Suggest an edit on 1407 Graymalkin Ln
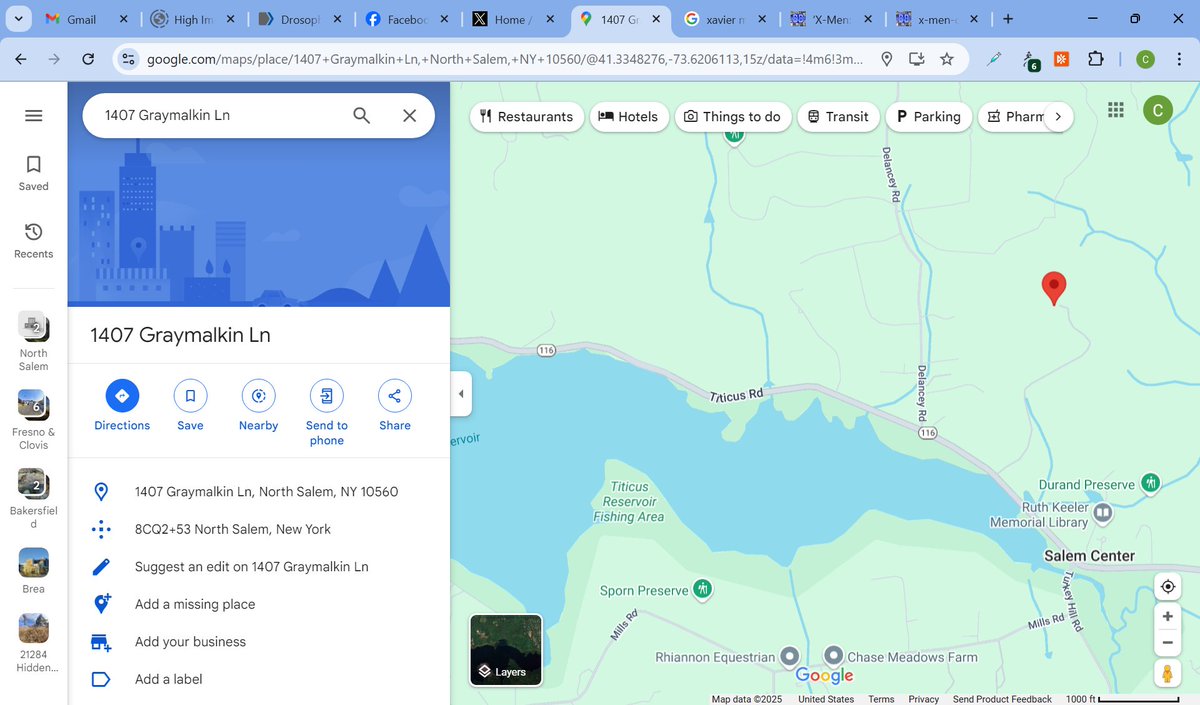 pos(259,567)
